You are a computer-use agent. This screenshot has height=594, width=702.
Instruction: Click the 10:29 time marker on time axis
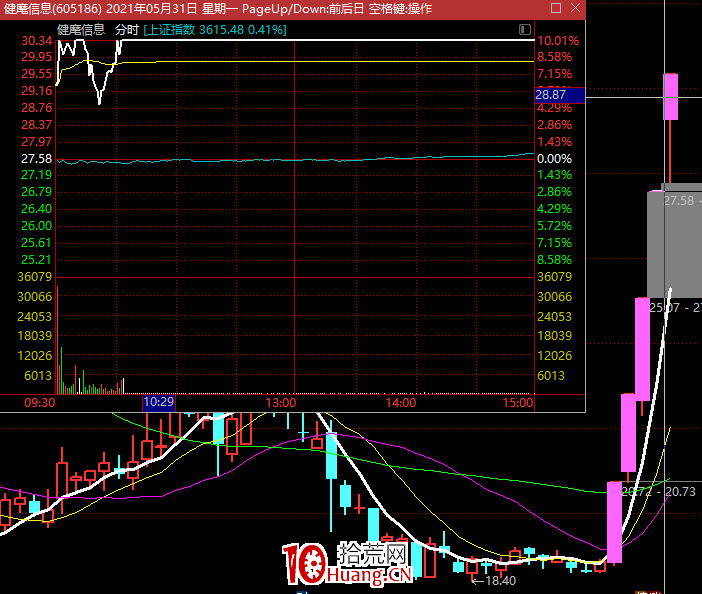159,402
